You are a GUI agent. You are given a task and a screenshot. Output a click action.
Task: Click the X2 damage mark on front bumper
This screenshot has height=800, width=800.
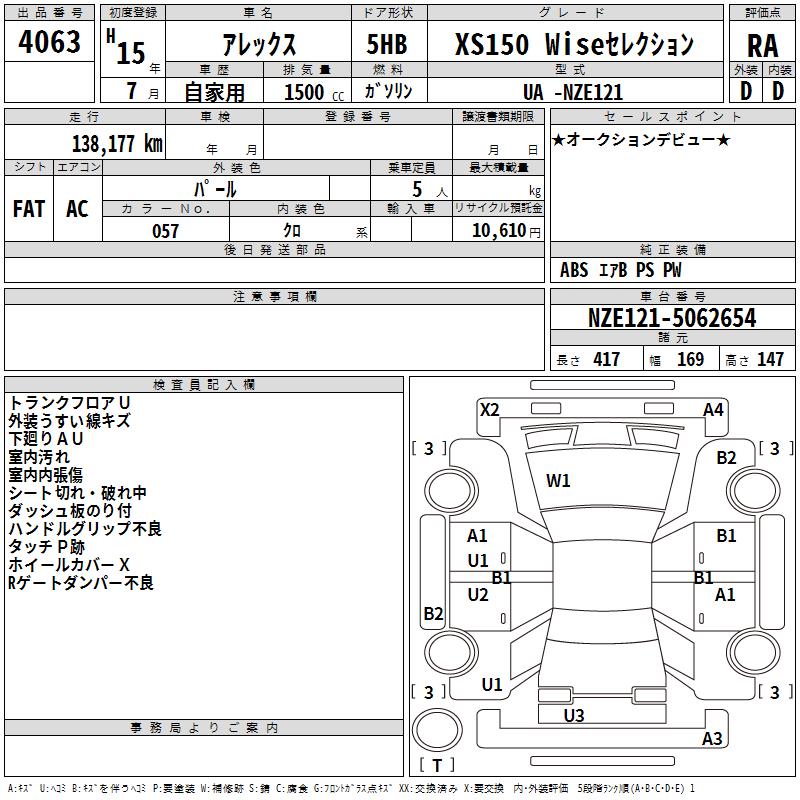[489, 410]
